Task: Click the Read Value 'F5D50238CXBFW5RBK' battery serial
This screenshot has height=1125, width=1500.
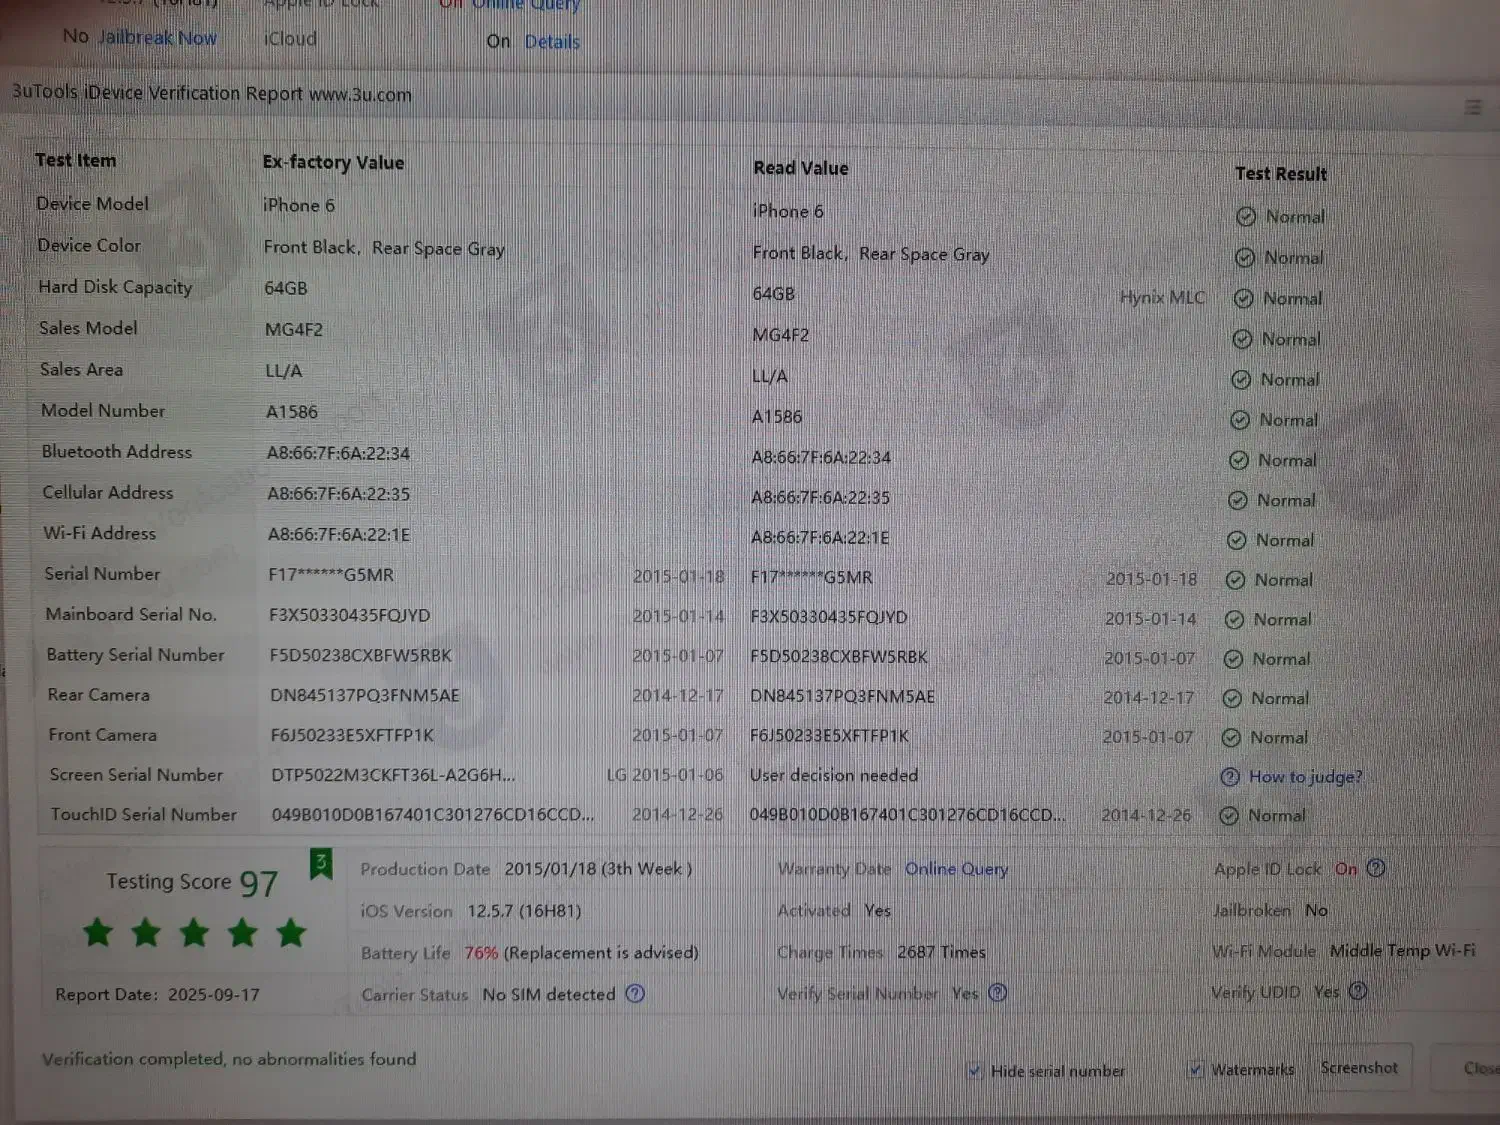Action: click(x=839, y=657)
